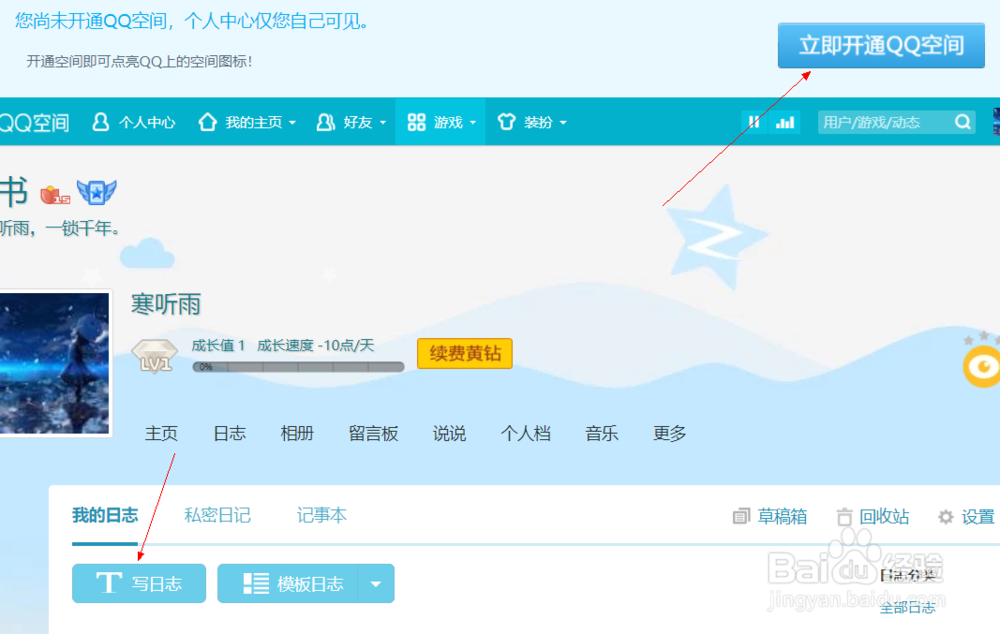Click the search magnifier icon

click(x=962, y=122)
